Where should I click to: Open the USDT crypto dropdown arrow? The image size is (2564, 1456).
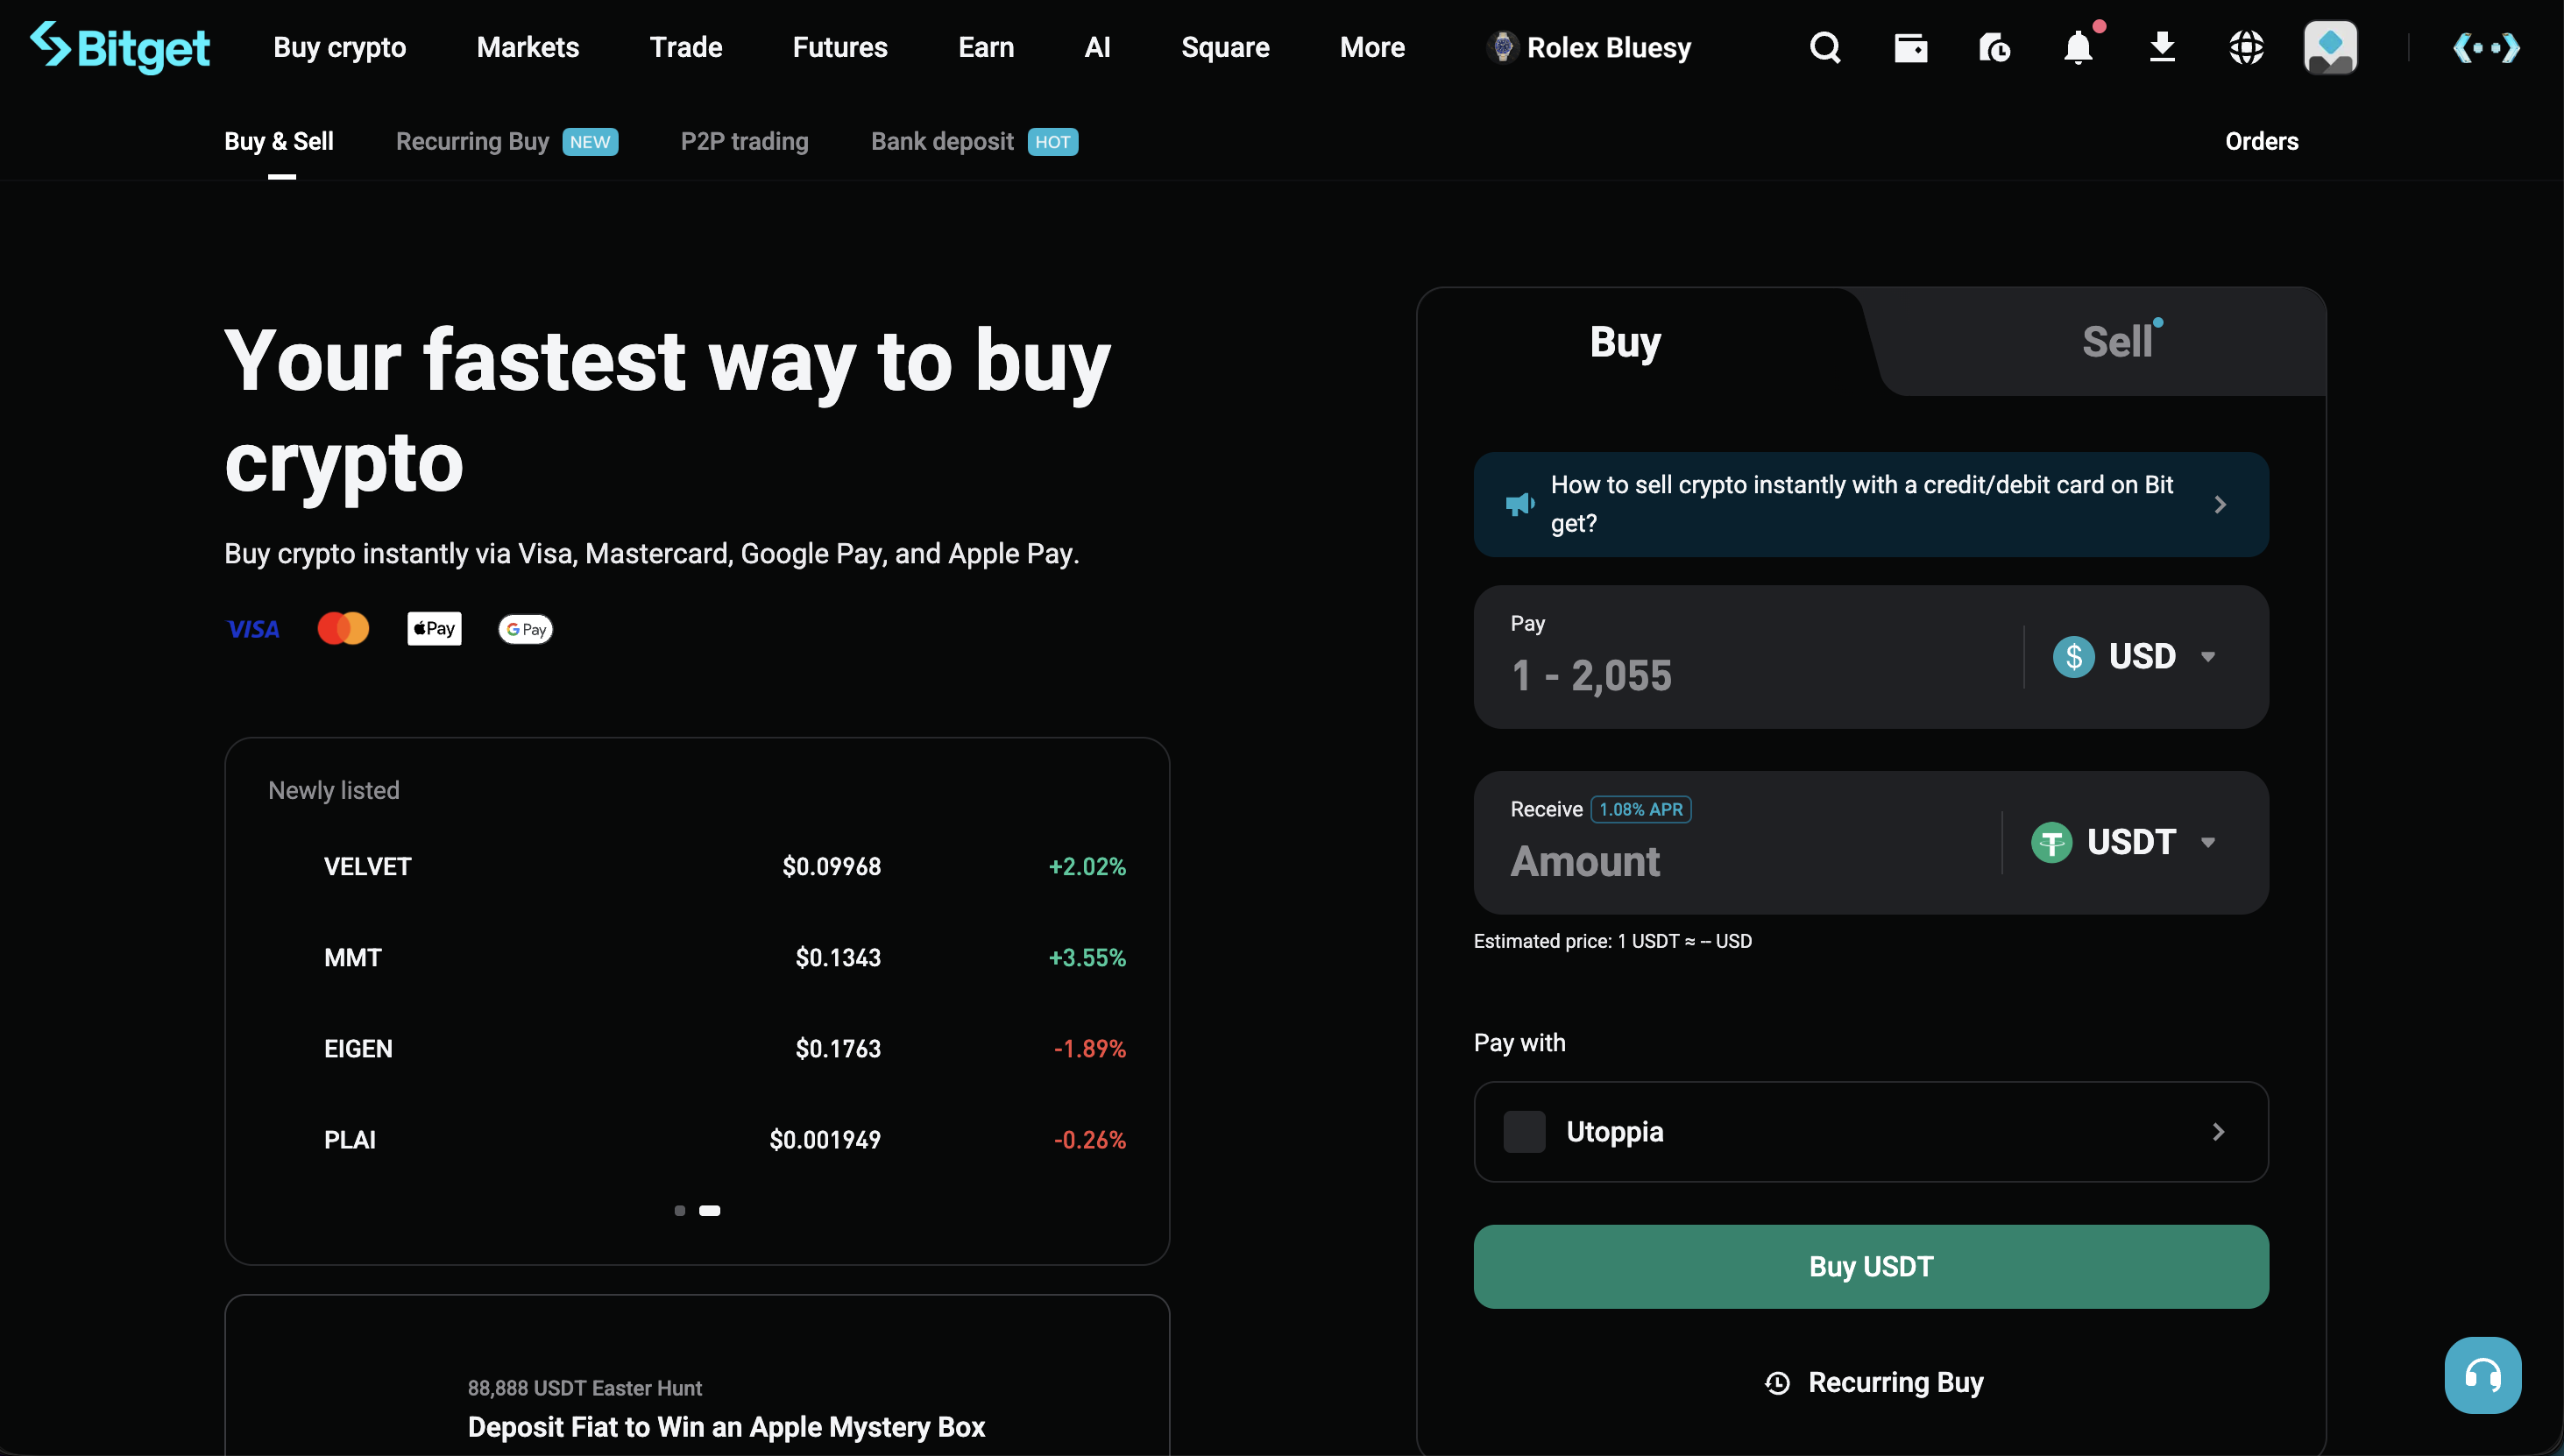click(2207, 842)
